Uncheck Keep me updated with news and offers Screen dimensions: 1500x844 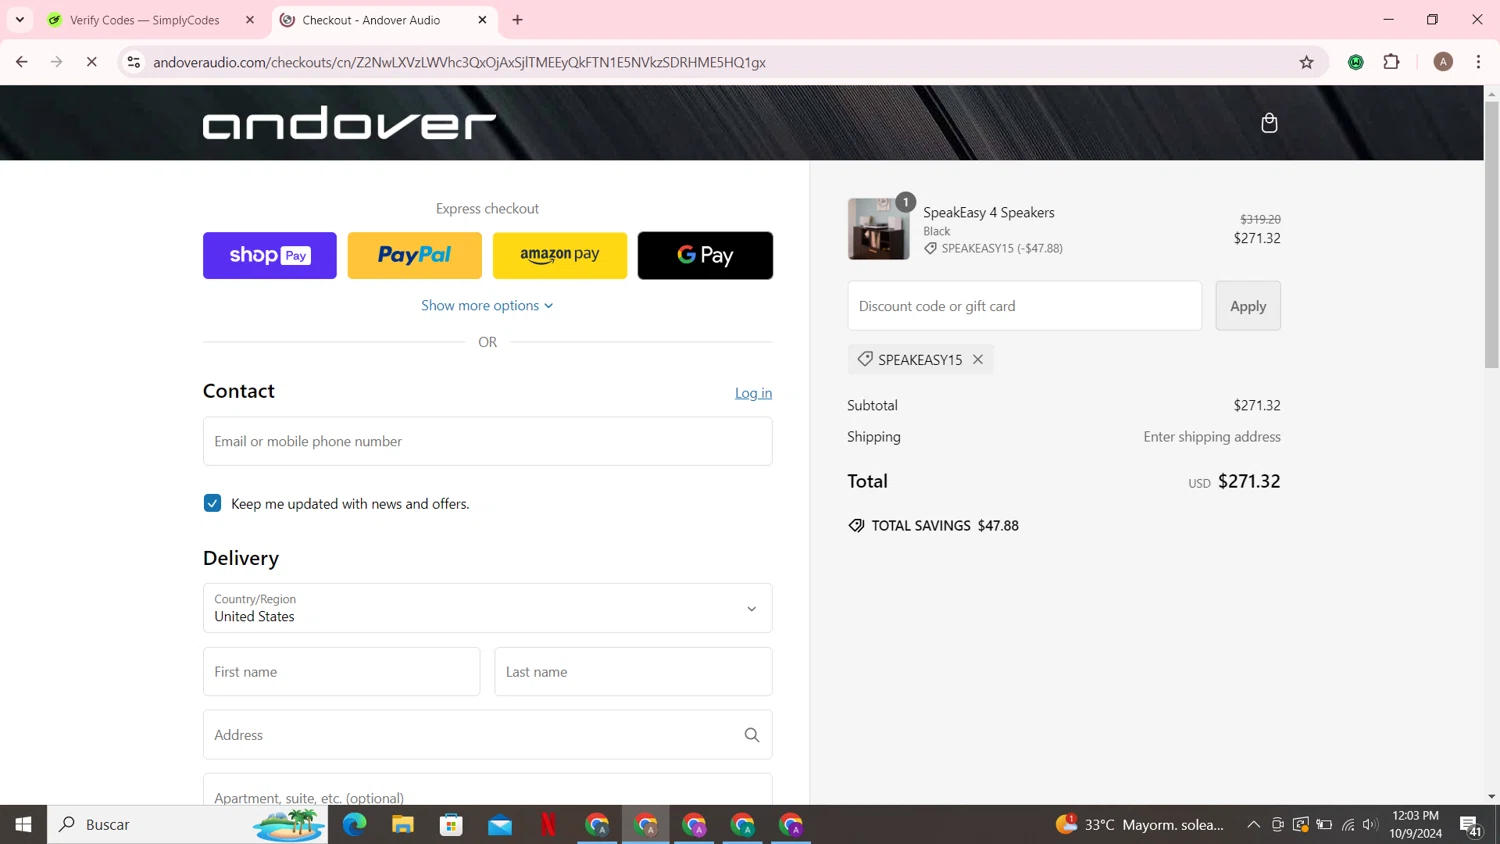[212, 503]
